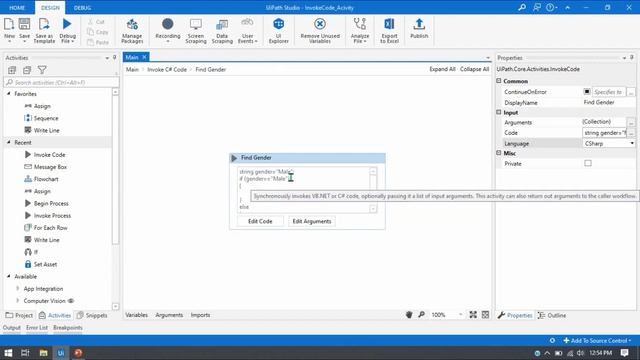Open File Explorer from taskbar
Image resolution: width=640 pixels, height=360 pixels.
[43, 353]
